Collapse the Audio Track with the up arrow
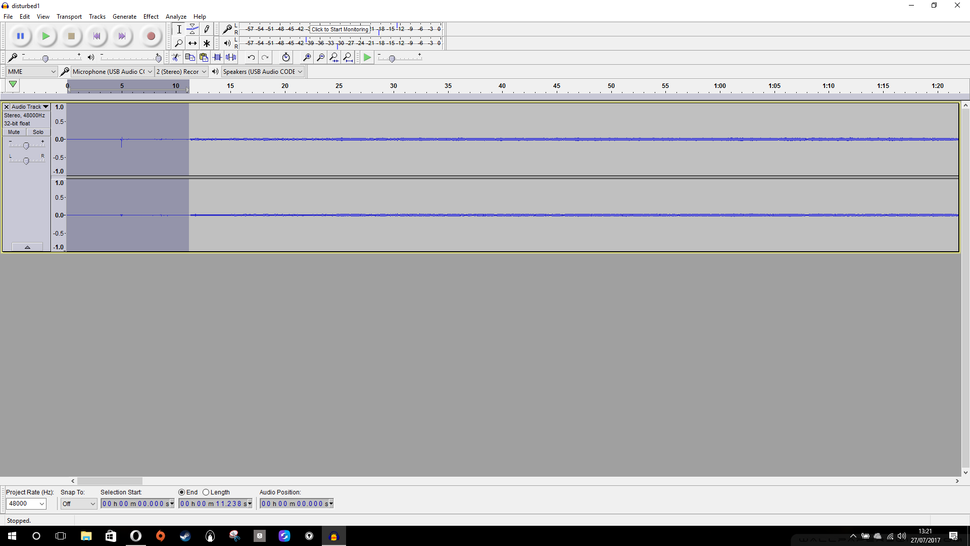Viewport: 970px width, 546px height. tap(27, 247)
